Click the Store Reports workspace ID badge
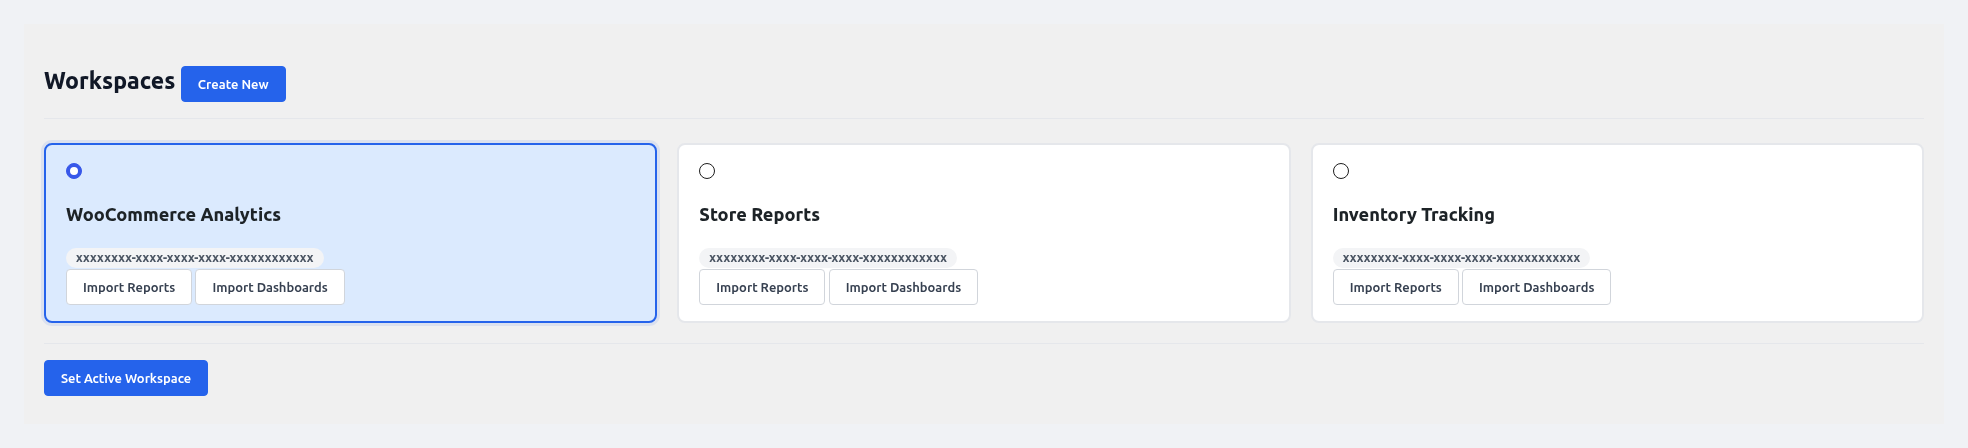 click(828, 258)
